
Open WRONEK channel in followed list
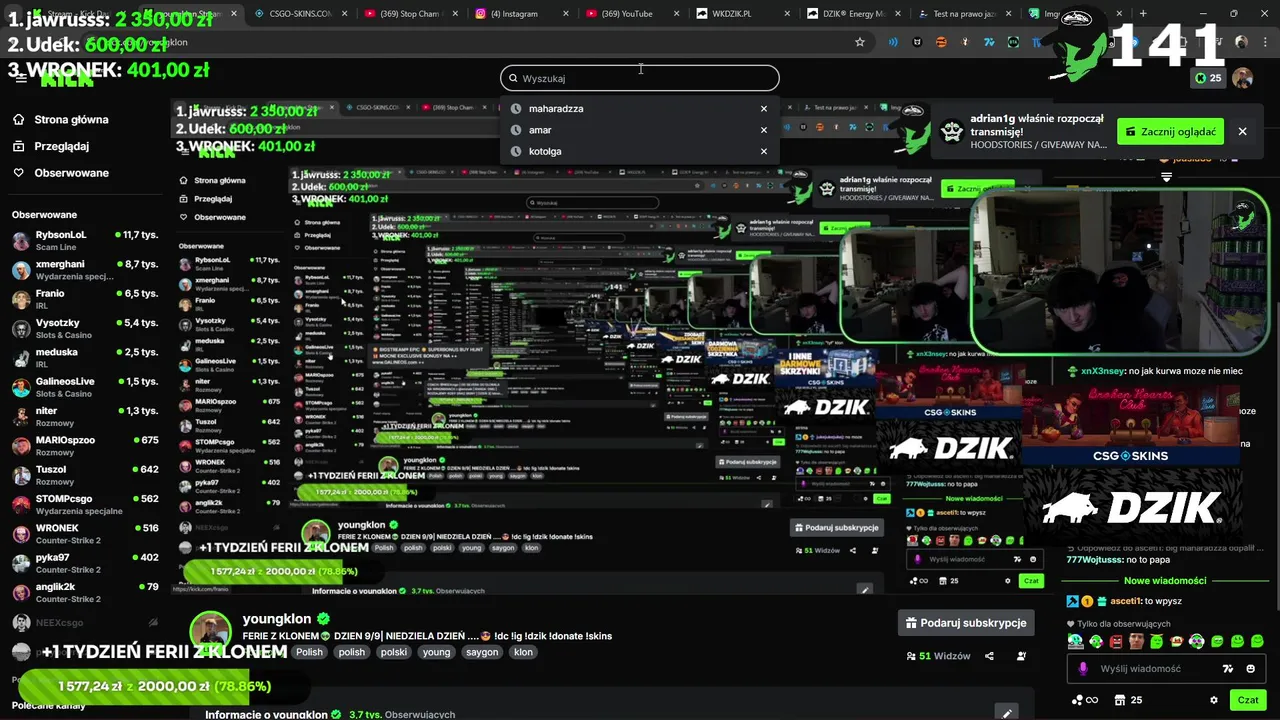point(85,533)
